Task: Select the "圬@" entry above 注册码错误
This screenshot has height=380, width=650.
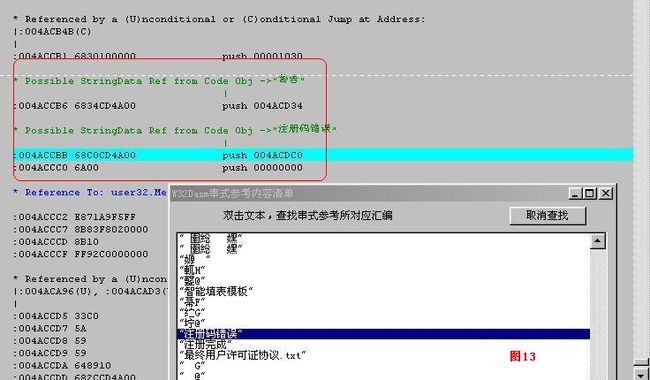Action: [x=193, y=323]
